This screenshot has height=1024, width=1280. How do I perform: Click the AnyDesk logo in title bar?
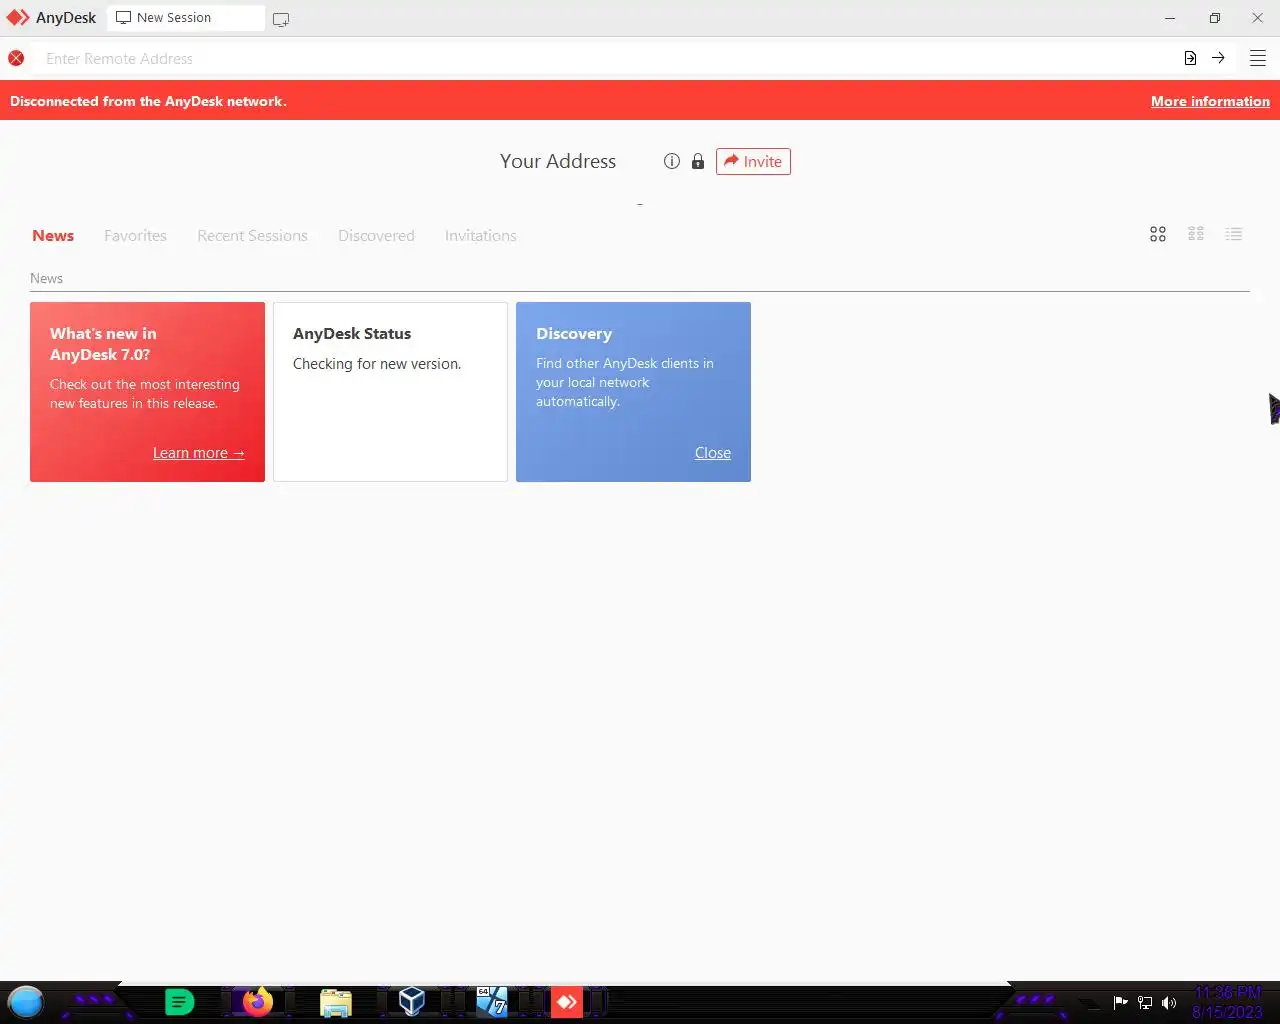coord(18,18)
